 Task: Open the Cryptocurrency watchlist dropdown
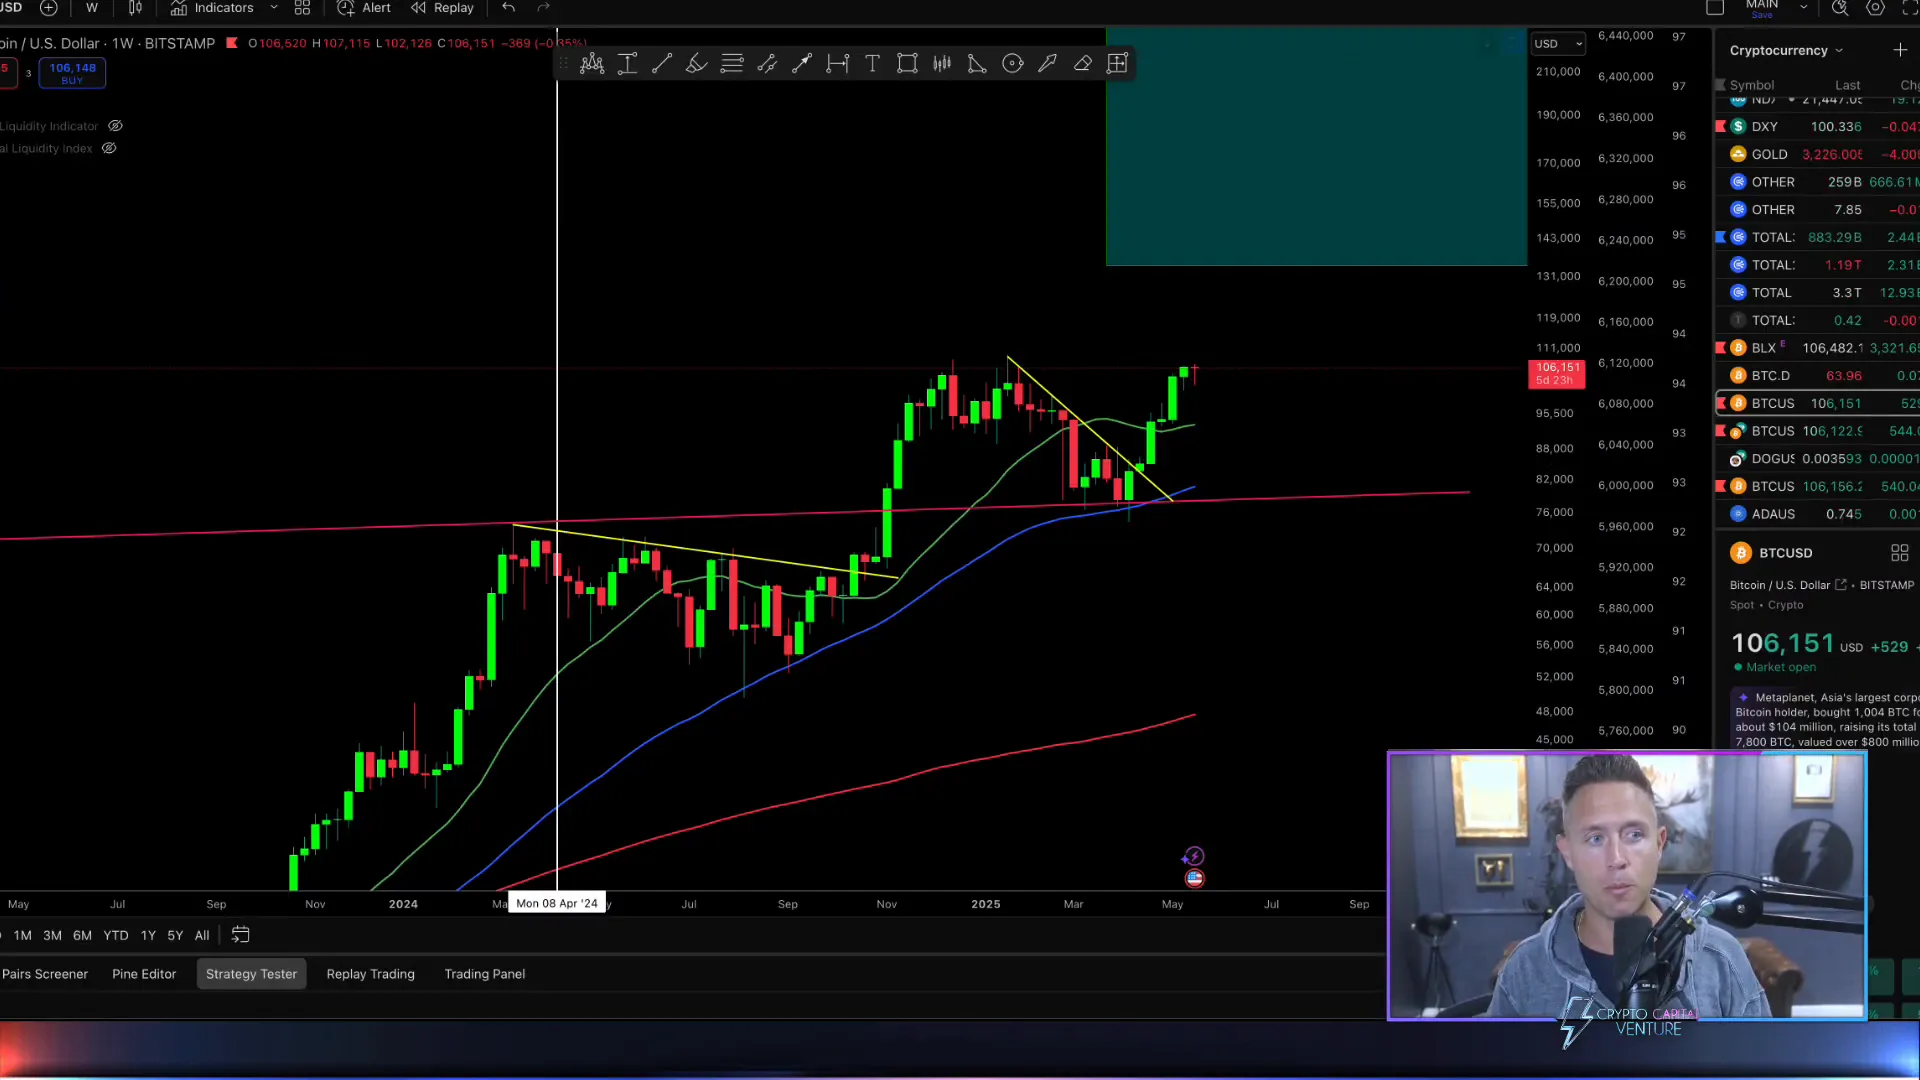point(1786,50)
